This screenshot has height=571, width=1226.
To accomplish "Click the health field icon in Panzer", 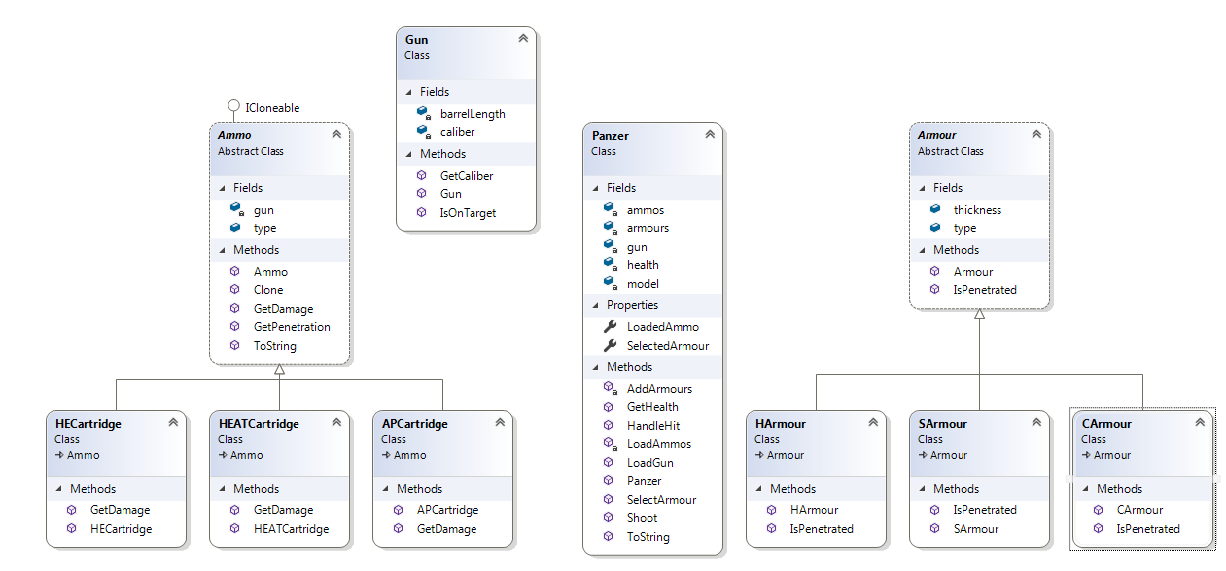I will [610, 265].
